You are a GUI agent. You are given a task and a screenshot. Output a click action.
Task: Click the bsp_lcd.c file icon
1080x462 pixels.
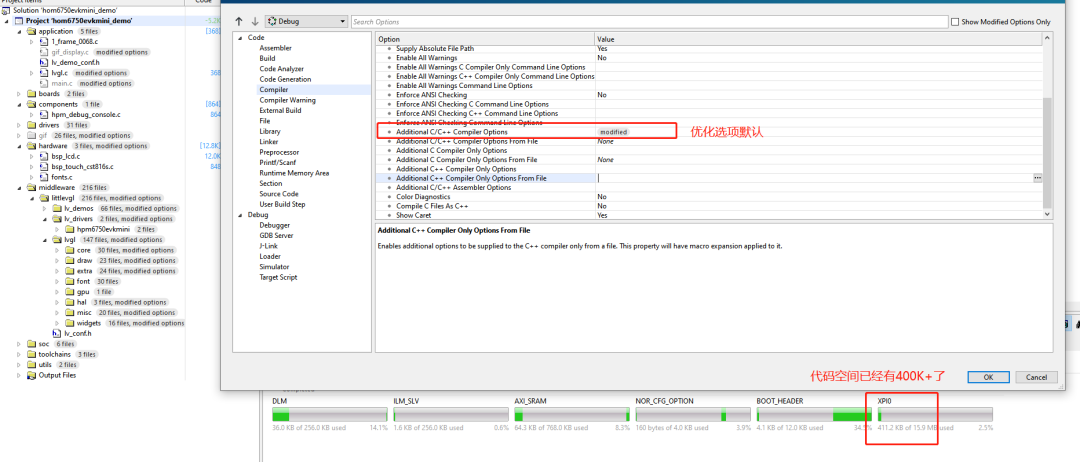43,156
